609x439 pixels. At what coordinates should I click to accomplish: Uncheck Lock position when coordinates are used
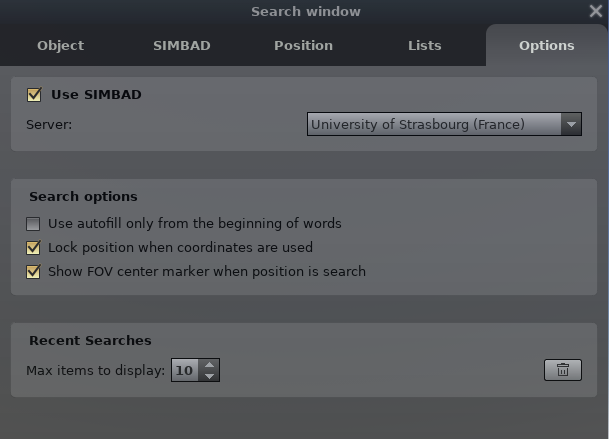click(x=34, y=248)
